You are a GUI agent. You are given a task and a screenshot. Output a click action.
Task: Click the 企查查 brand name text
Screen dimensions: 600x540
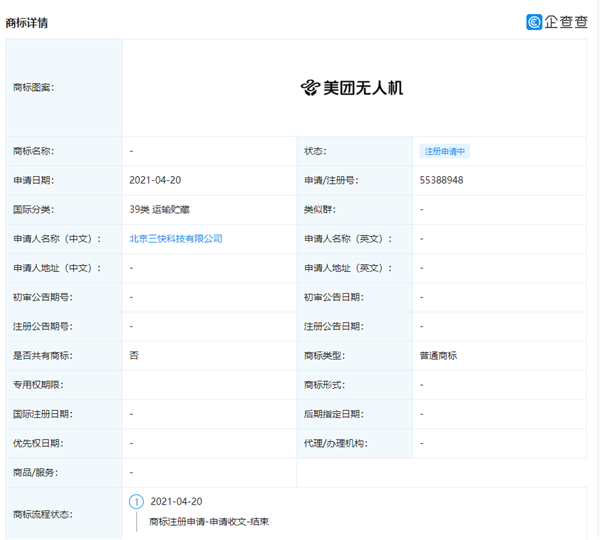(x=566, y=22)
